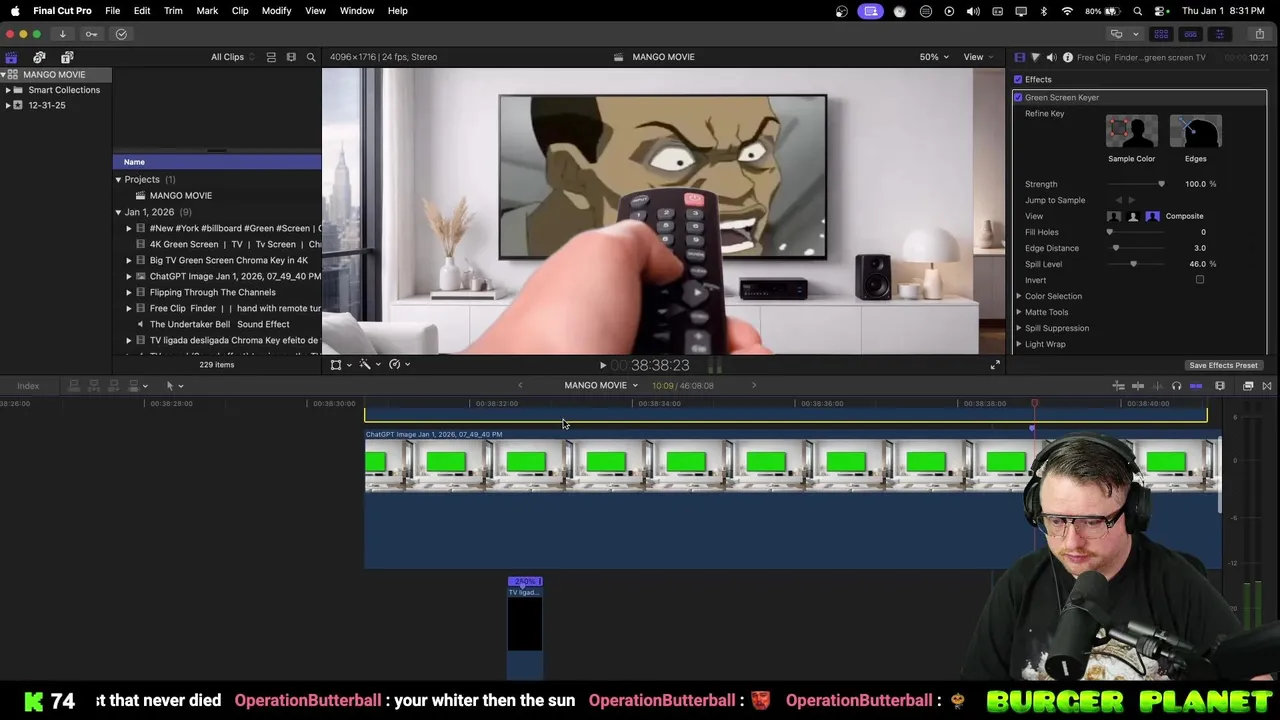
Task: Click the Share export icon
Action: (1259, 34)
